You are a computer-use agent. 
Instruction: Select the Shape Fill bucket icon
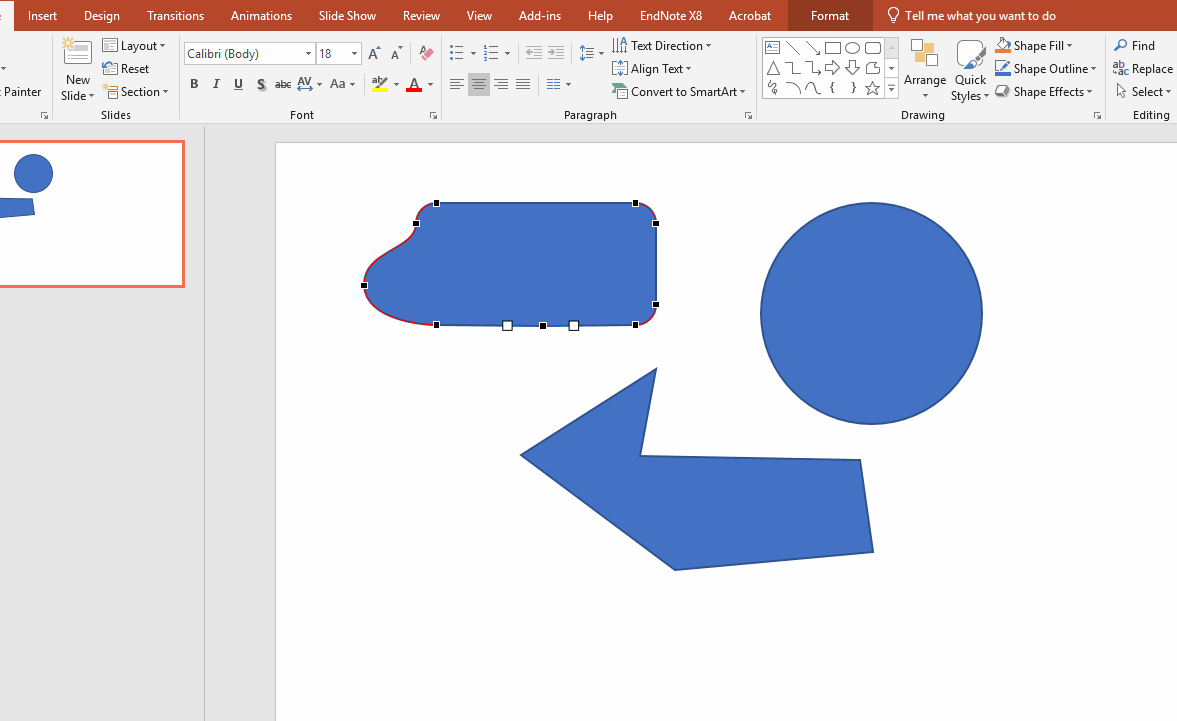[1003, 44]
